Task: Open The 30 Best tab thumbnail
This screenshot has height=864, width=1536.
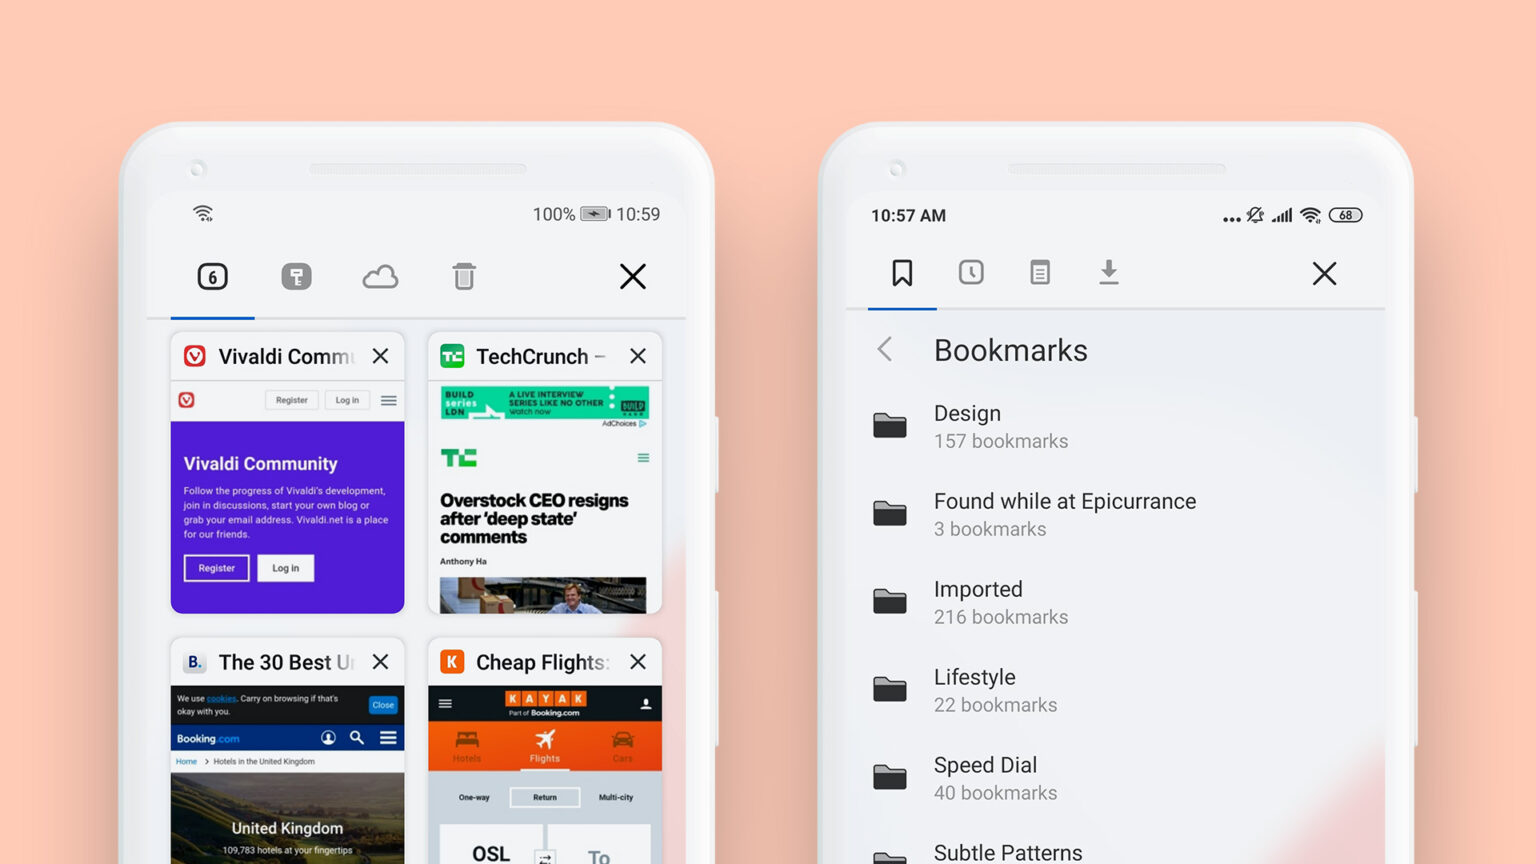Action: pos(287,780)
